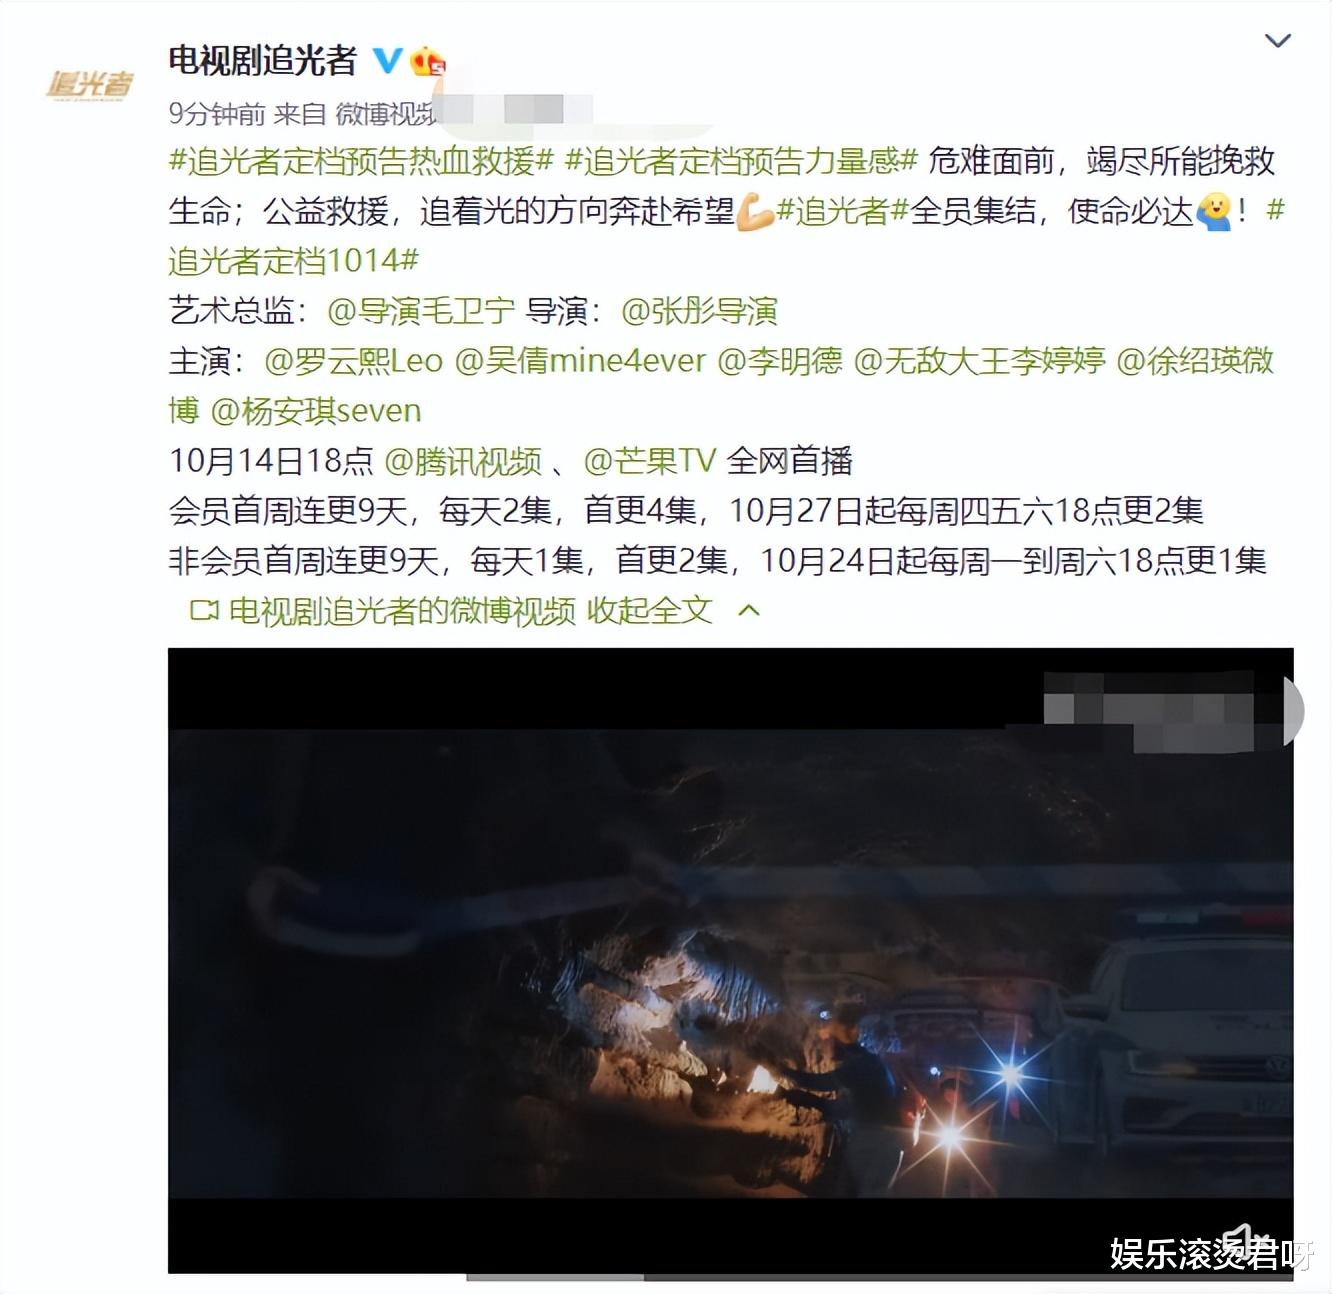Open hashtag #追光者定档预告力量感#
1332x1294 pixels.
coord(741,161)
